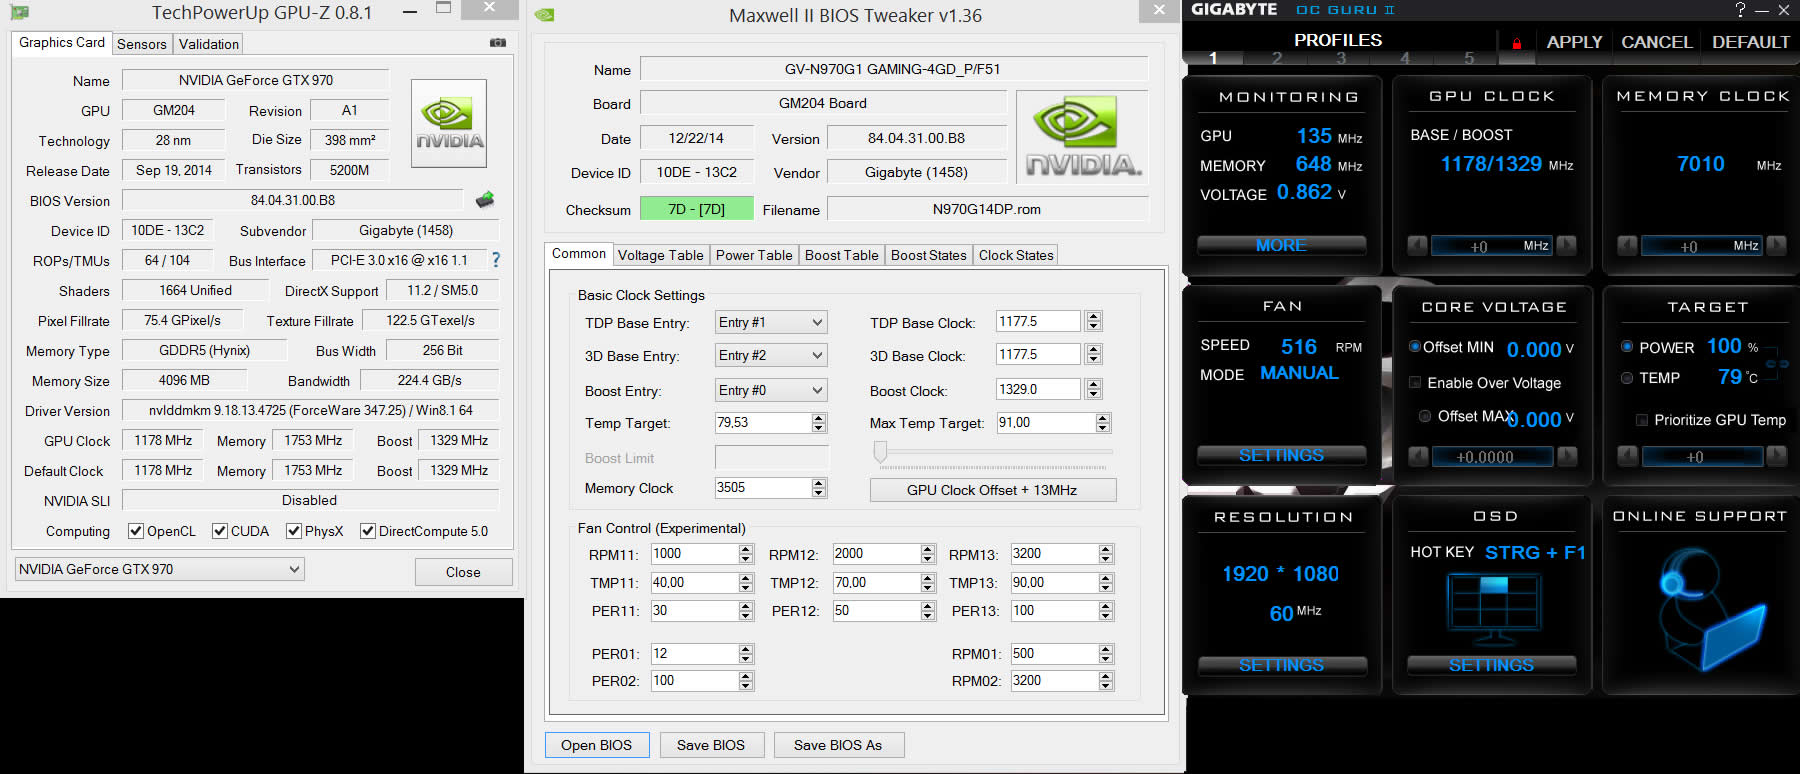Decrease memory clock offset with left arrow

point(1627,246)
